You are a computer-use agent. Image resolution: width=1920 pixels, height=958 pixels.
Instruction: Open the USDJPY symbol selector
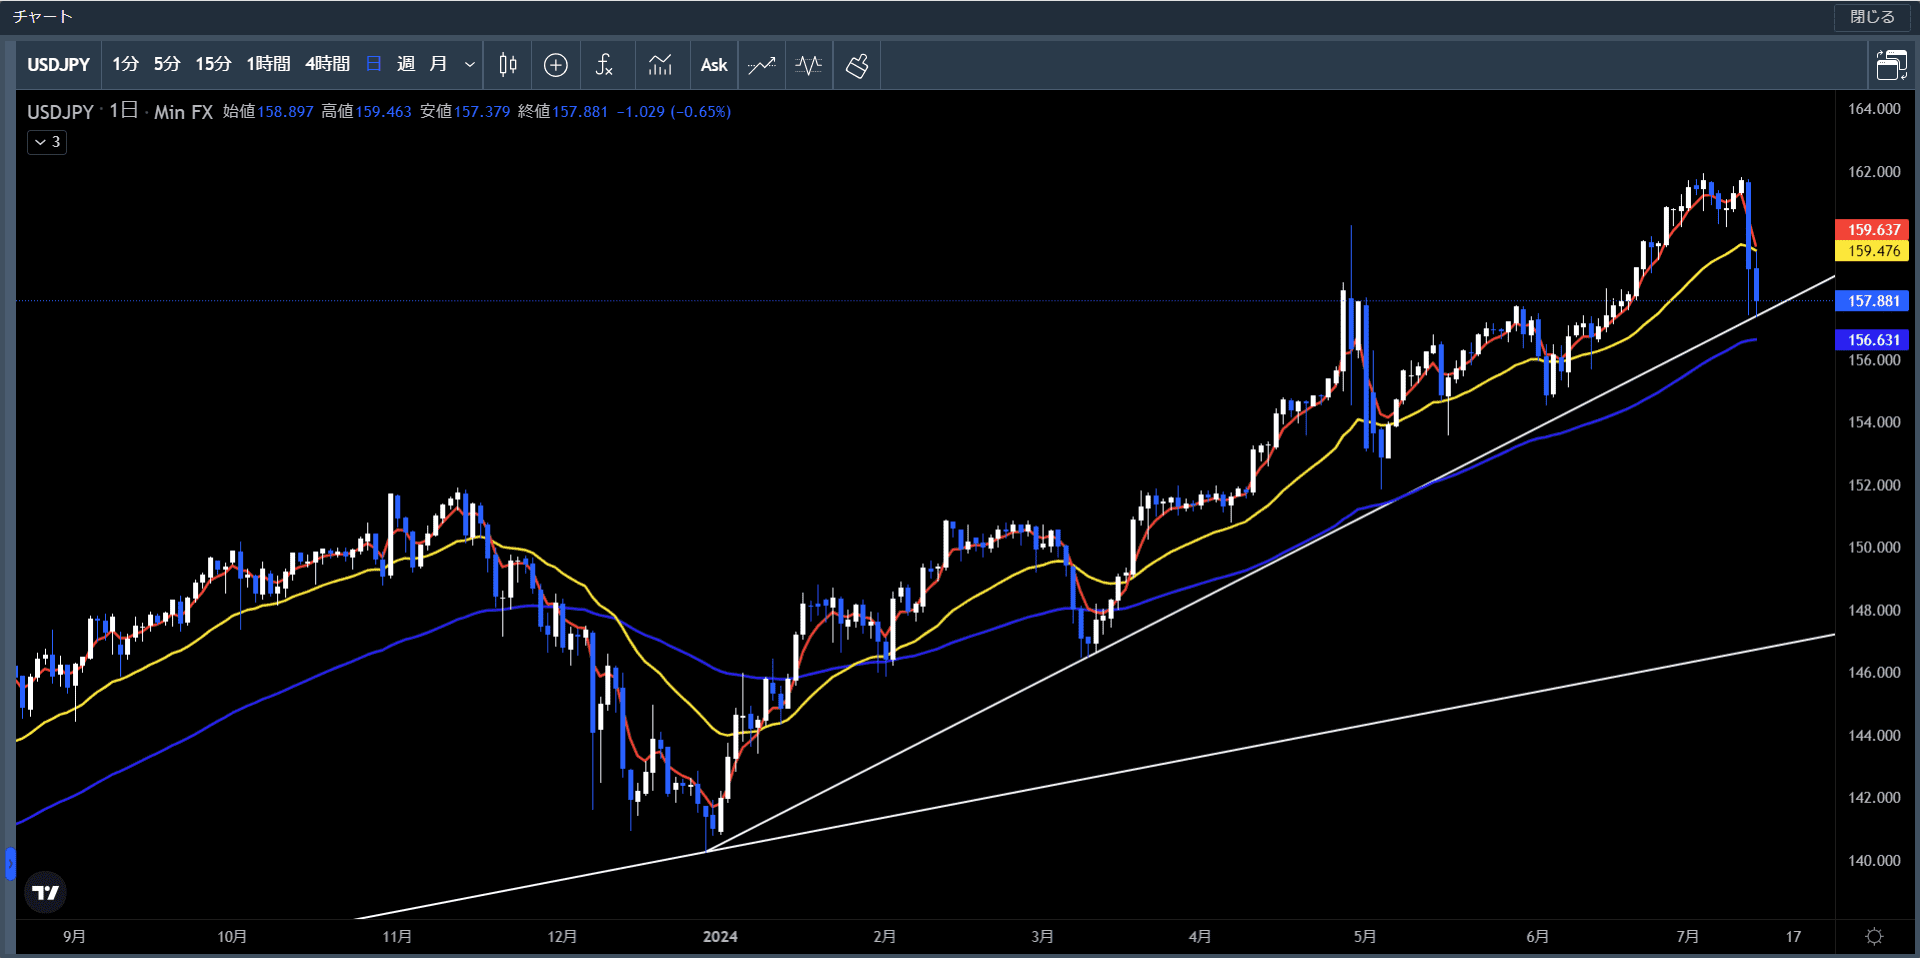click(59, 65)
